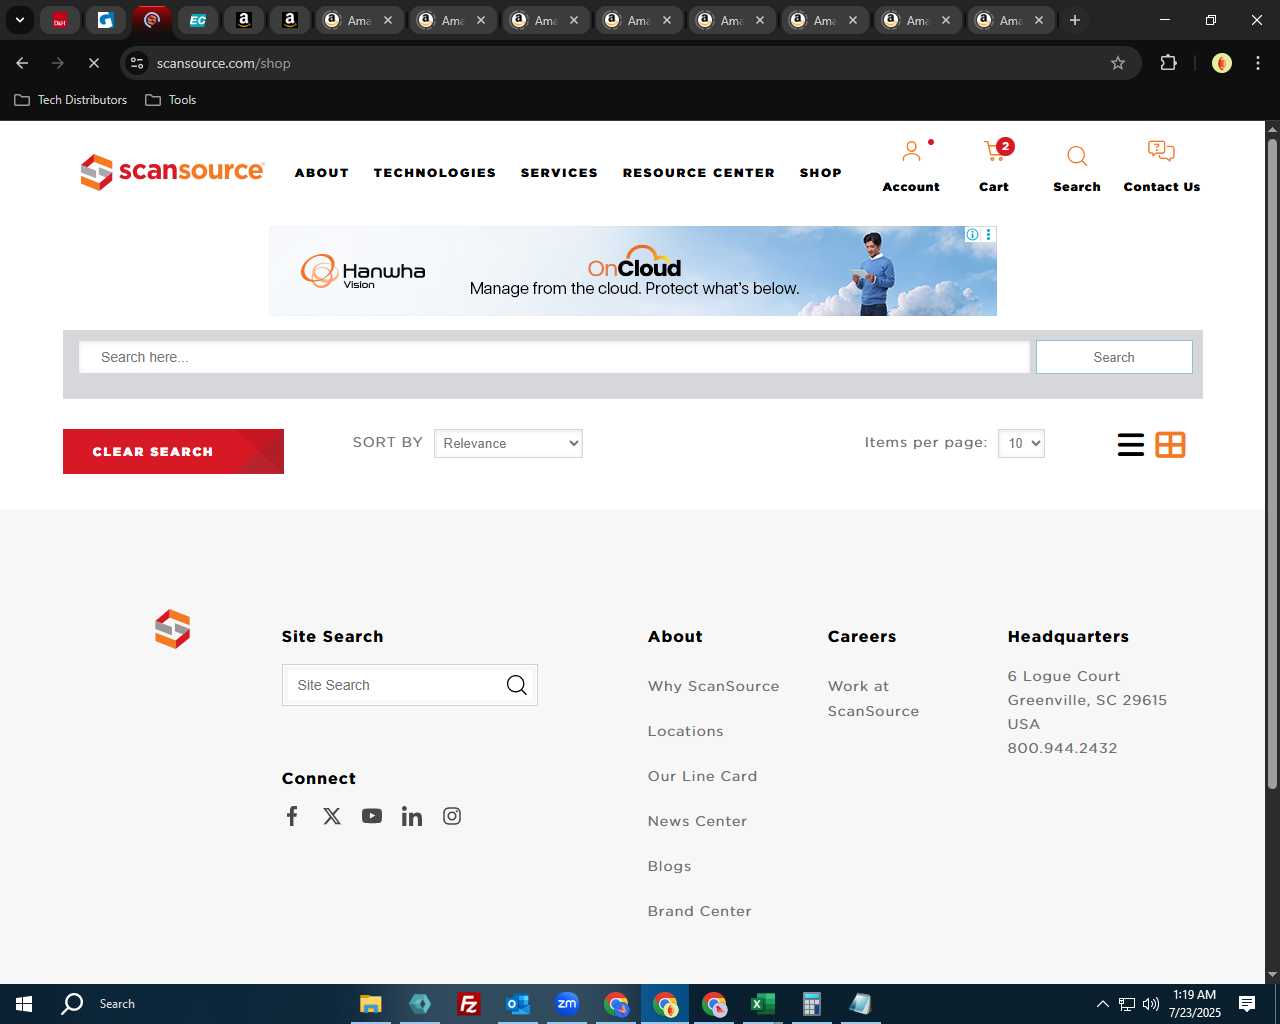Expand the Sort By Relevance dropdown
Image resolution: width=1280 pixels, height=1024 pixels.
[x=508, y=443]
